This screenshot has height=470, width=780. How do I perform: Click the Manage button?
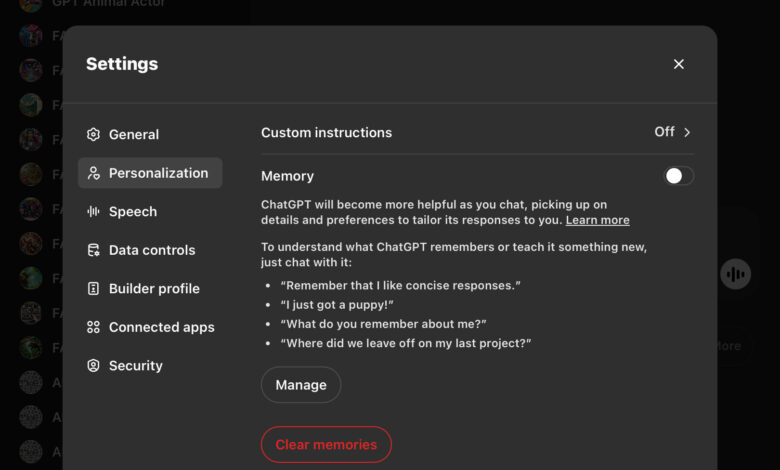pos(301,384)
